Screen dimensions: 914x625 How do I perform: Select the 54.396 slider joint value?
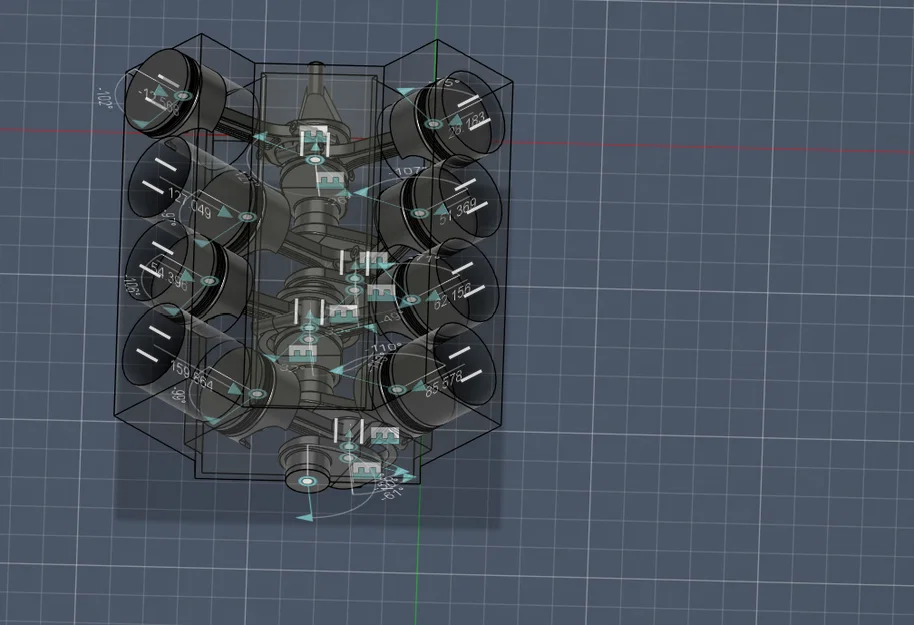click(x=169, y=274)
